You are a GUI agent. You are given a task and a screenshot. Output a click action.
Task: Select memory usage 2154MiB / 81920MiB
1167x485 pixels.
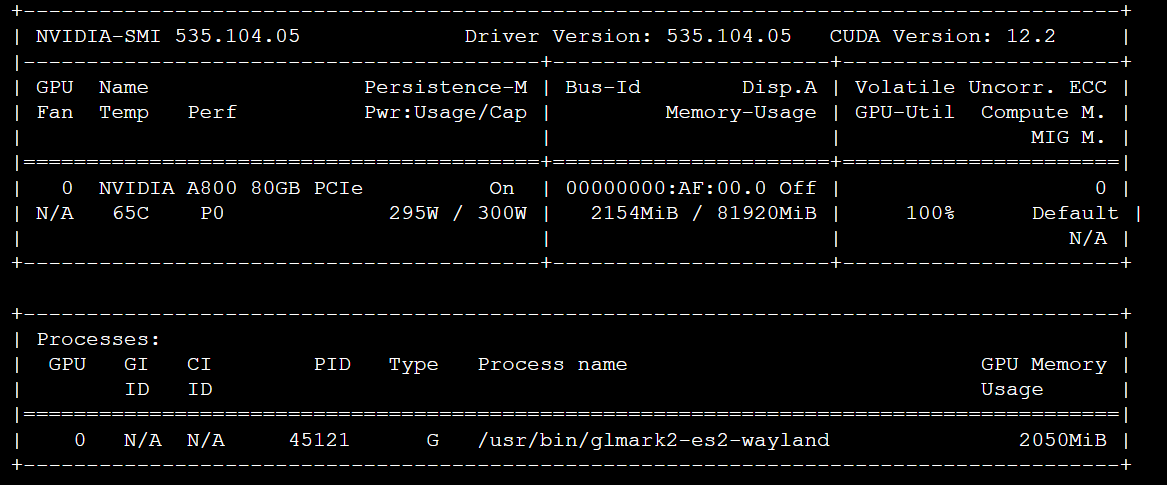point(703,213)
